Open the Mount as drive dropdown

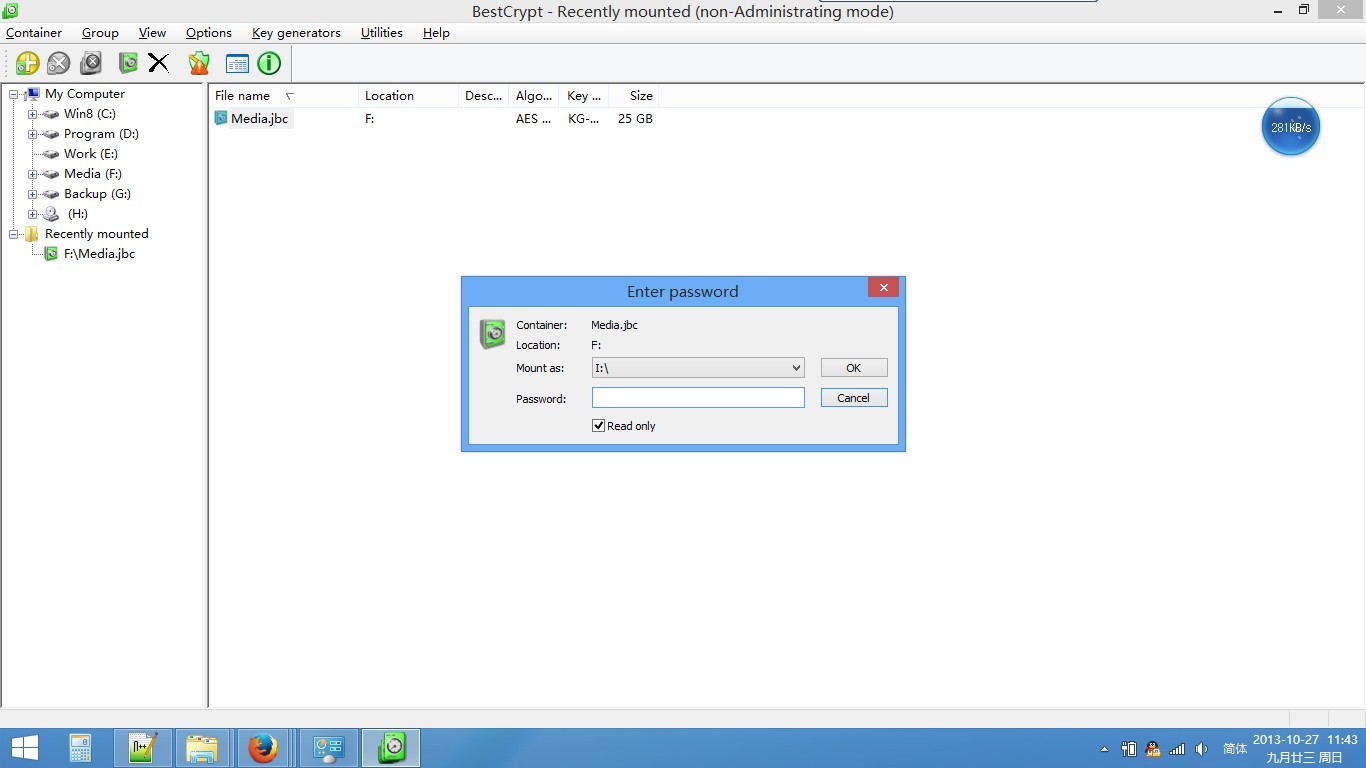(x=796, y=368)
